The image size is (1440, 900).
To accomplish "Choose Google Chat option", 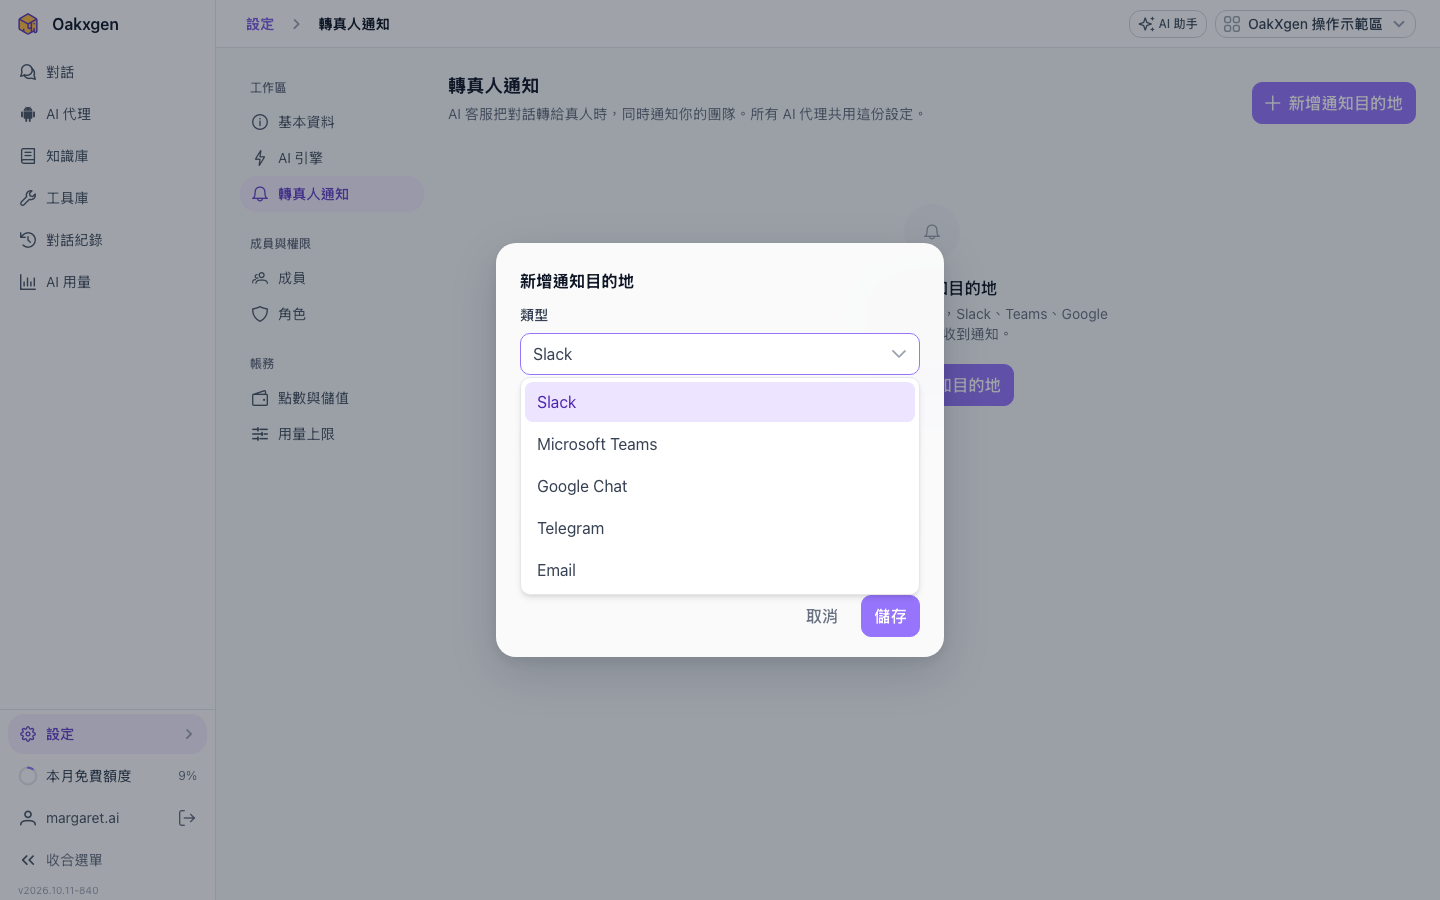I will click(720, 486).
